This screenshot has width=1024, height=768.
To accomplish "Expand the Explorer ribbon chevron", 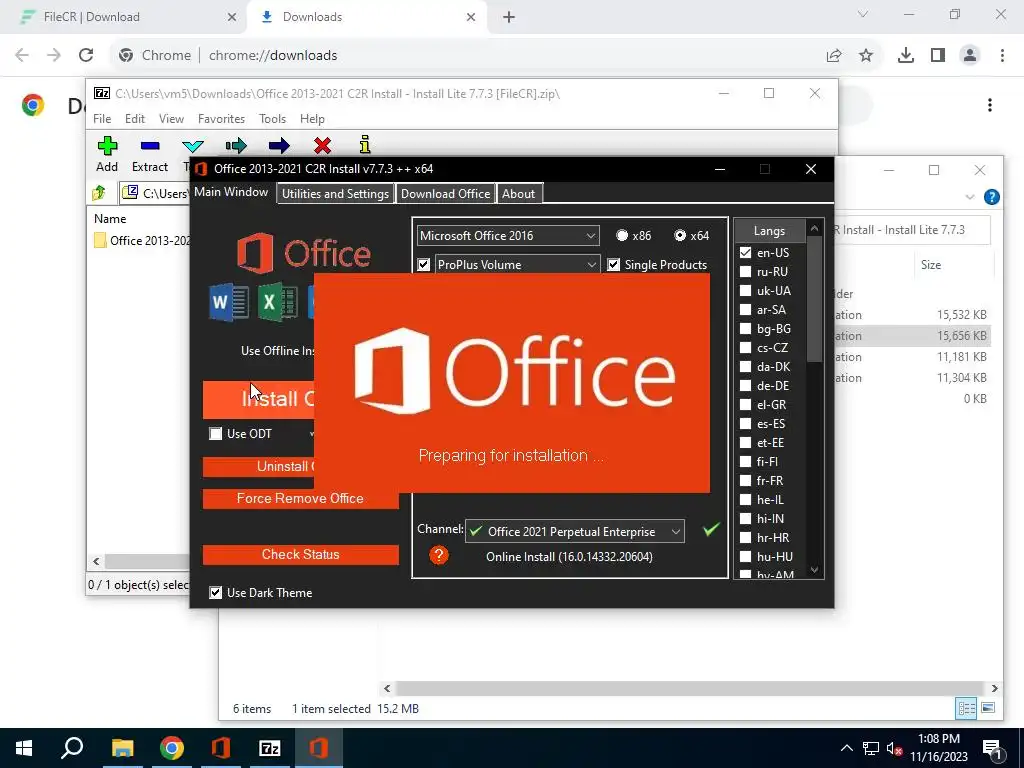I will pyautogui.click(x=970, y=197).
